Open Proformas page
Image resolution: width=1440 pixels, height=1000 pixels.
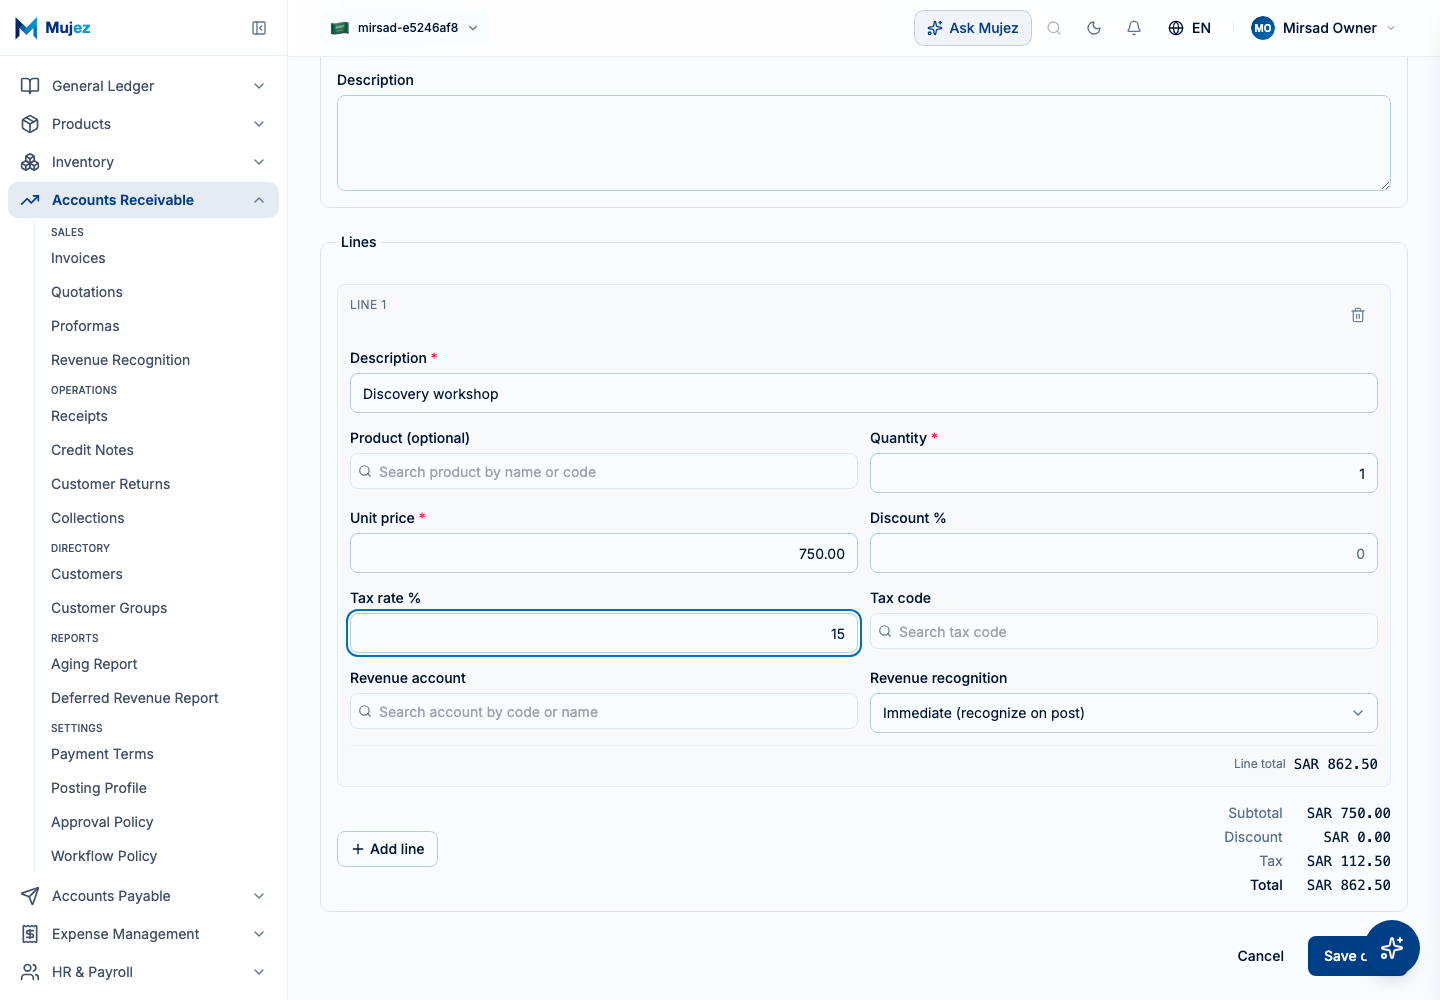85,326
